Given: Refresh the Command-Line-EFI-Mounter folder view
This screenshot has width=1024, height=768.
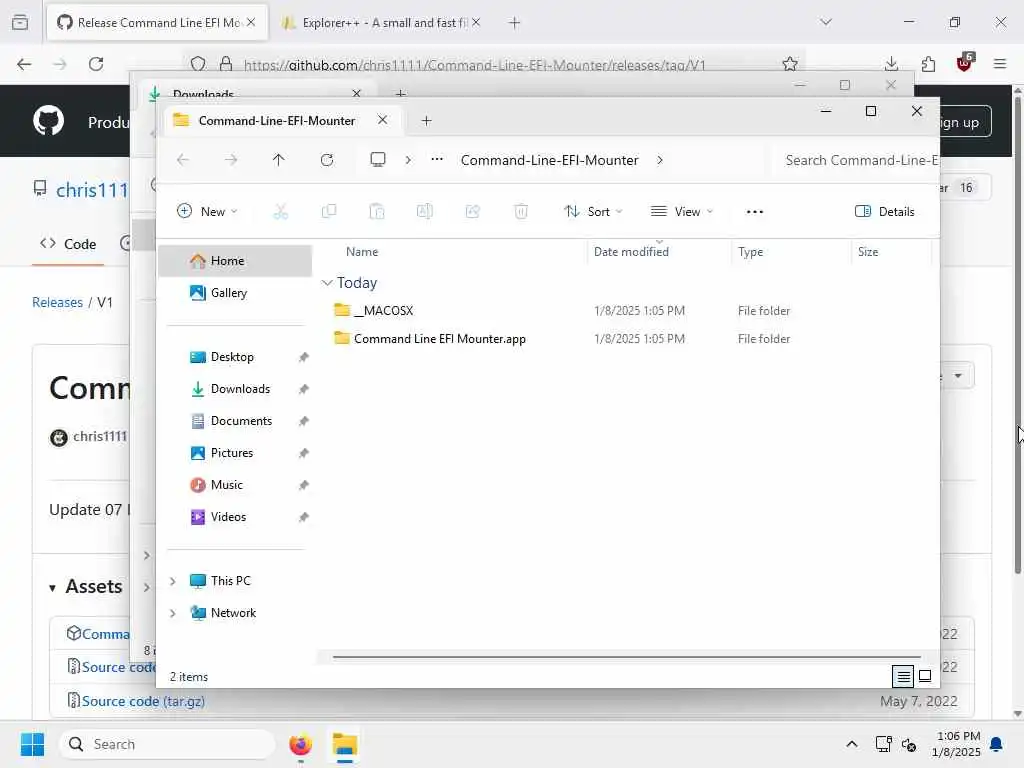Looking at the screenshot, I should point(327,160).
